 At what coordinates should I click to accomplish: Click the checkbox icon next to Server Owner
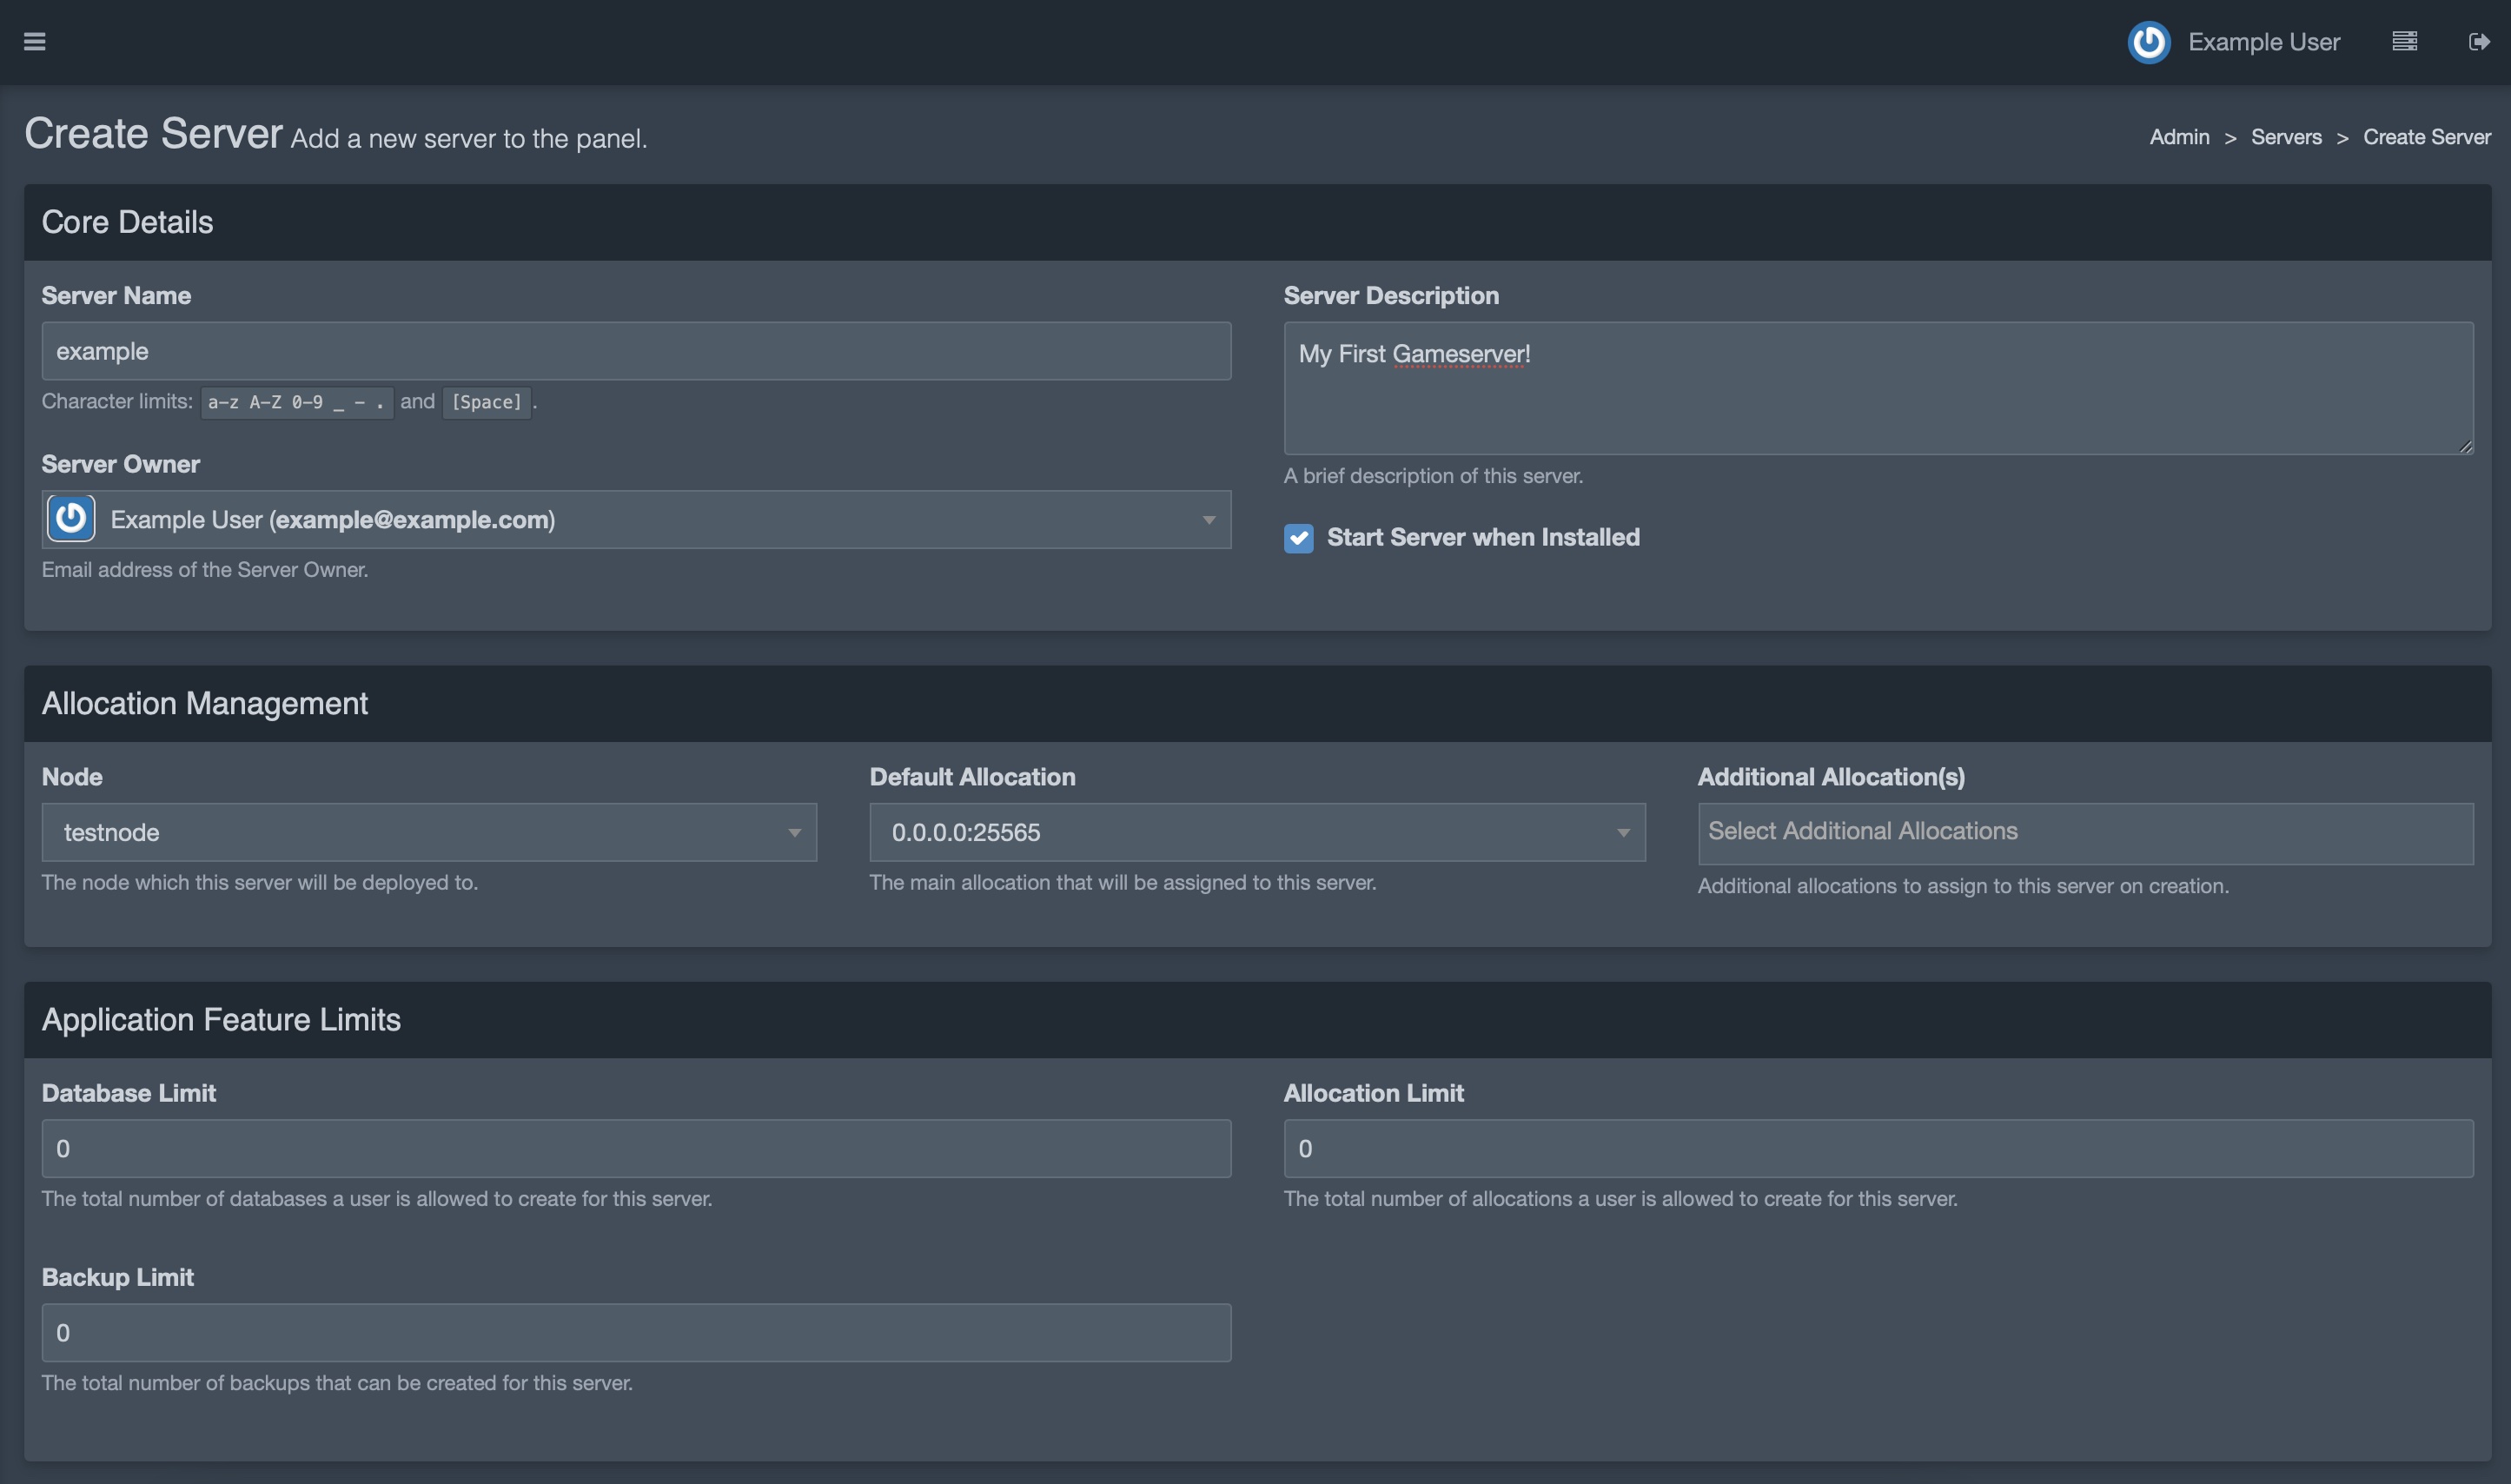pyautogui.click(x=70, y=518)
